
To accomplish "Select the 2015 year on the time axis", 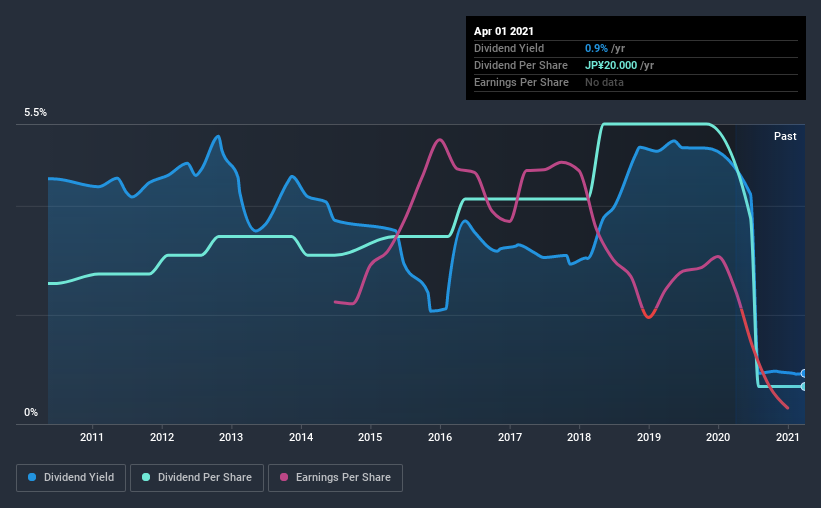I will [x=370, y=437].
